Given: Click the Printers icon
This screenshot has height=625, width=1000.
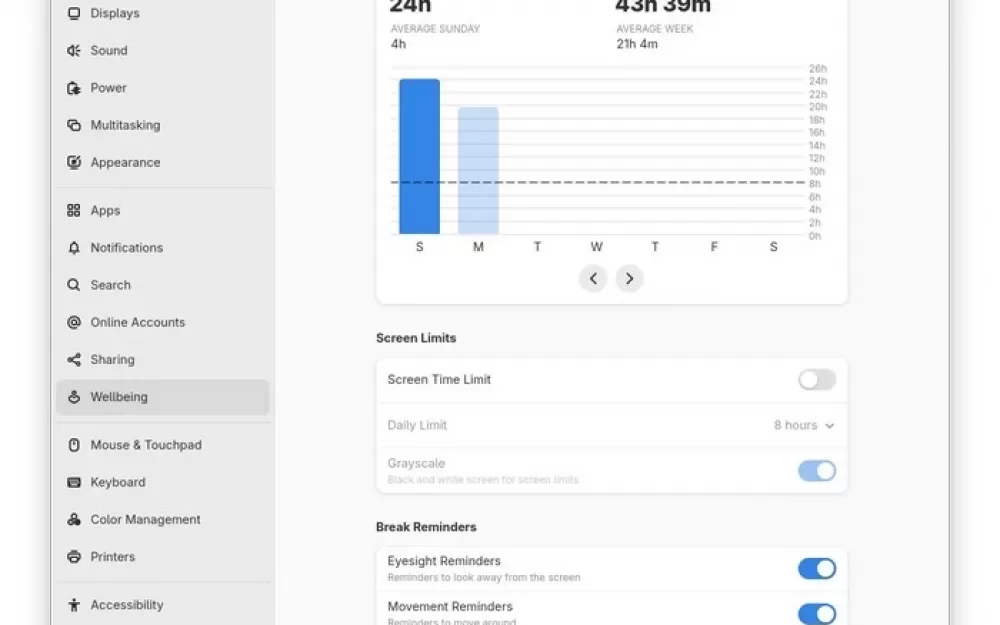Looking at the screenshot, I should coord(73,557).
